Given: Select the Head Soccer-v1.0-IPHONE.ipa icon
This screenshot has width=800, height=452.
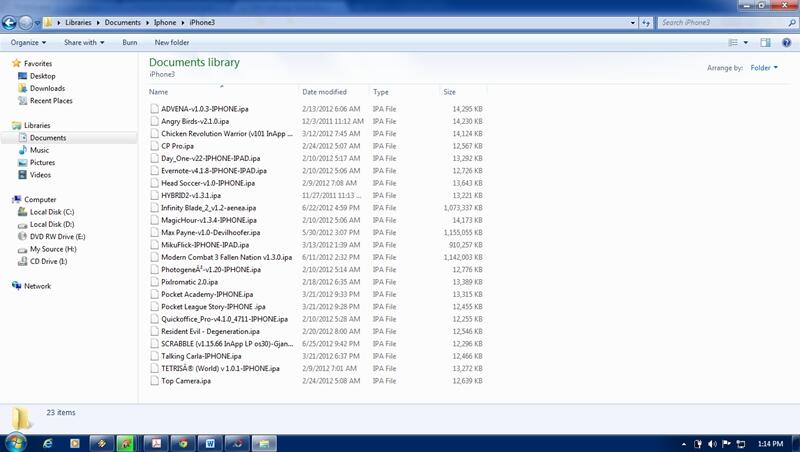Looking at the screenshot, I should (154, 183).
